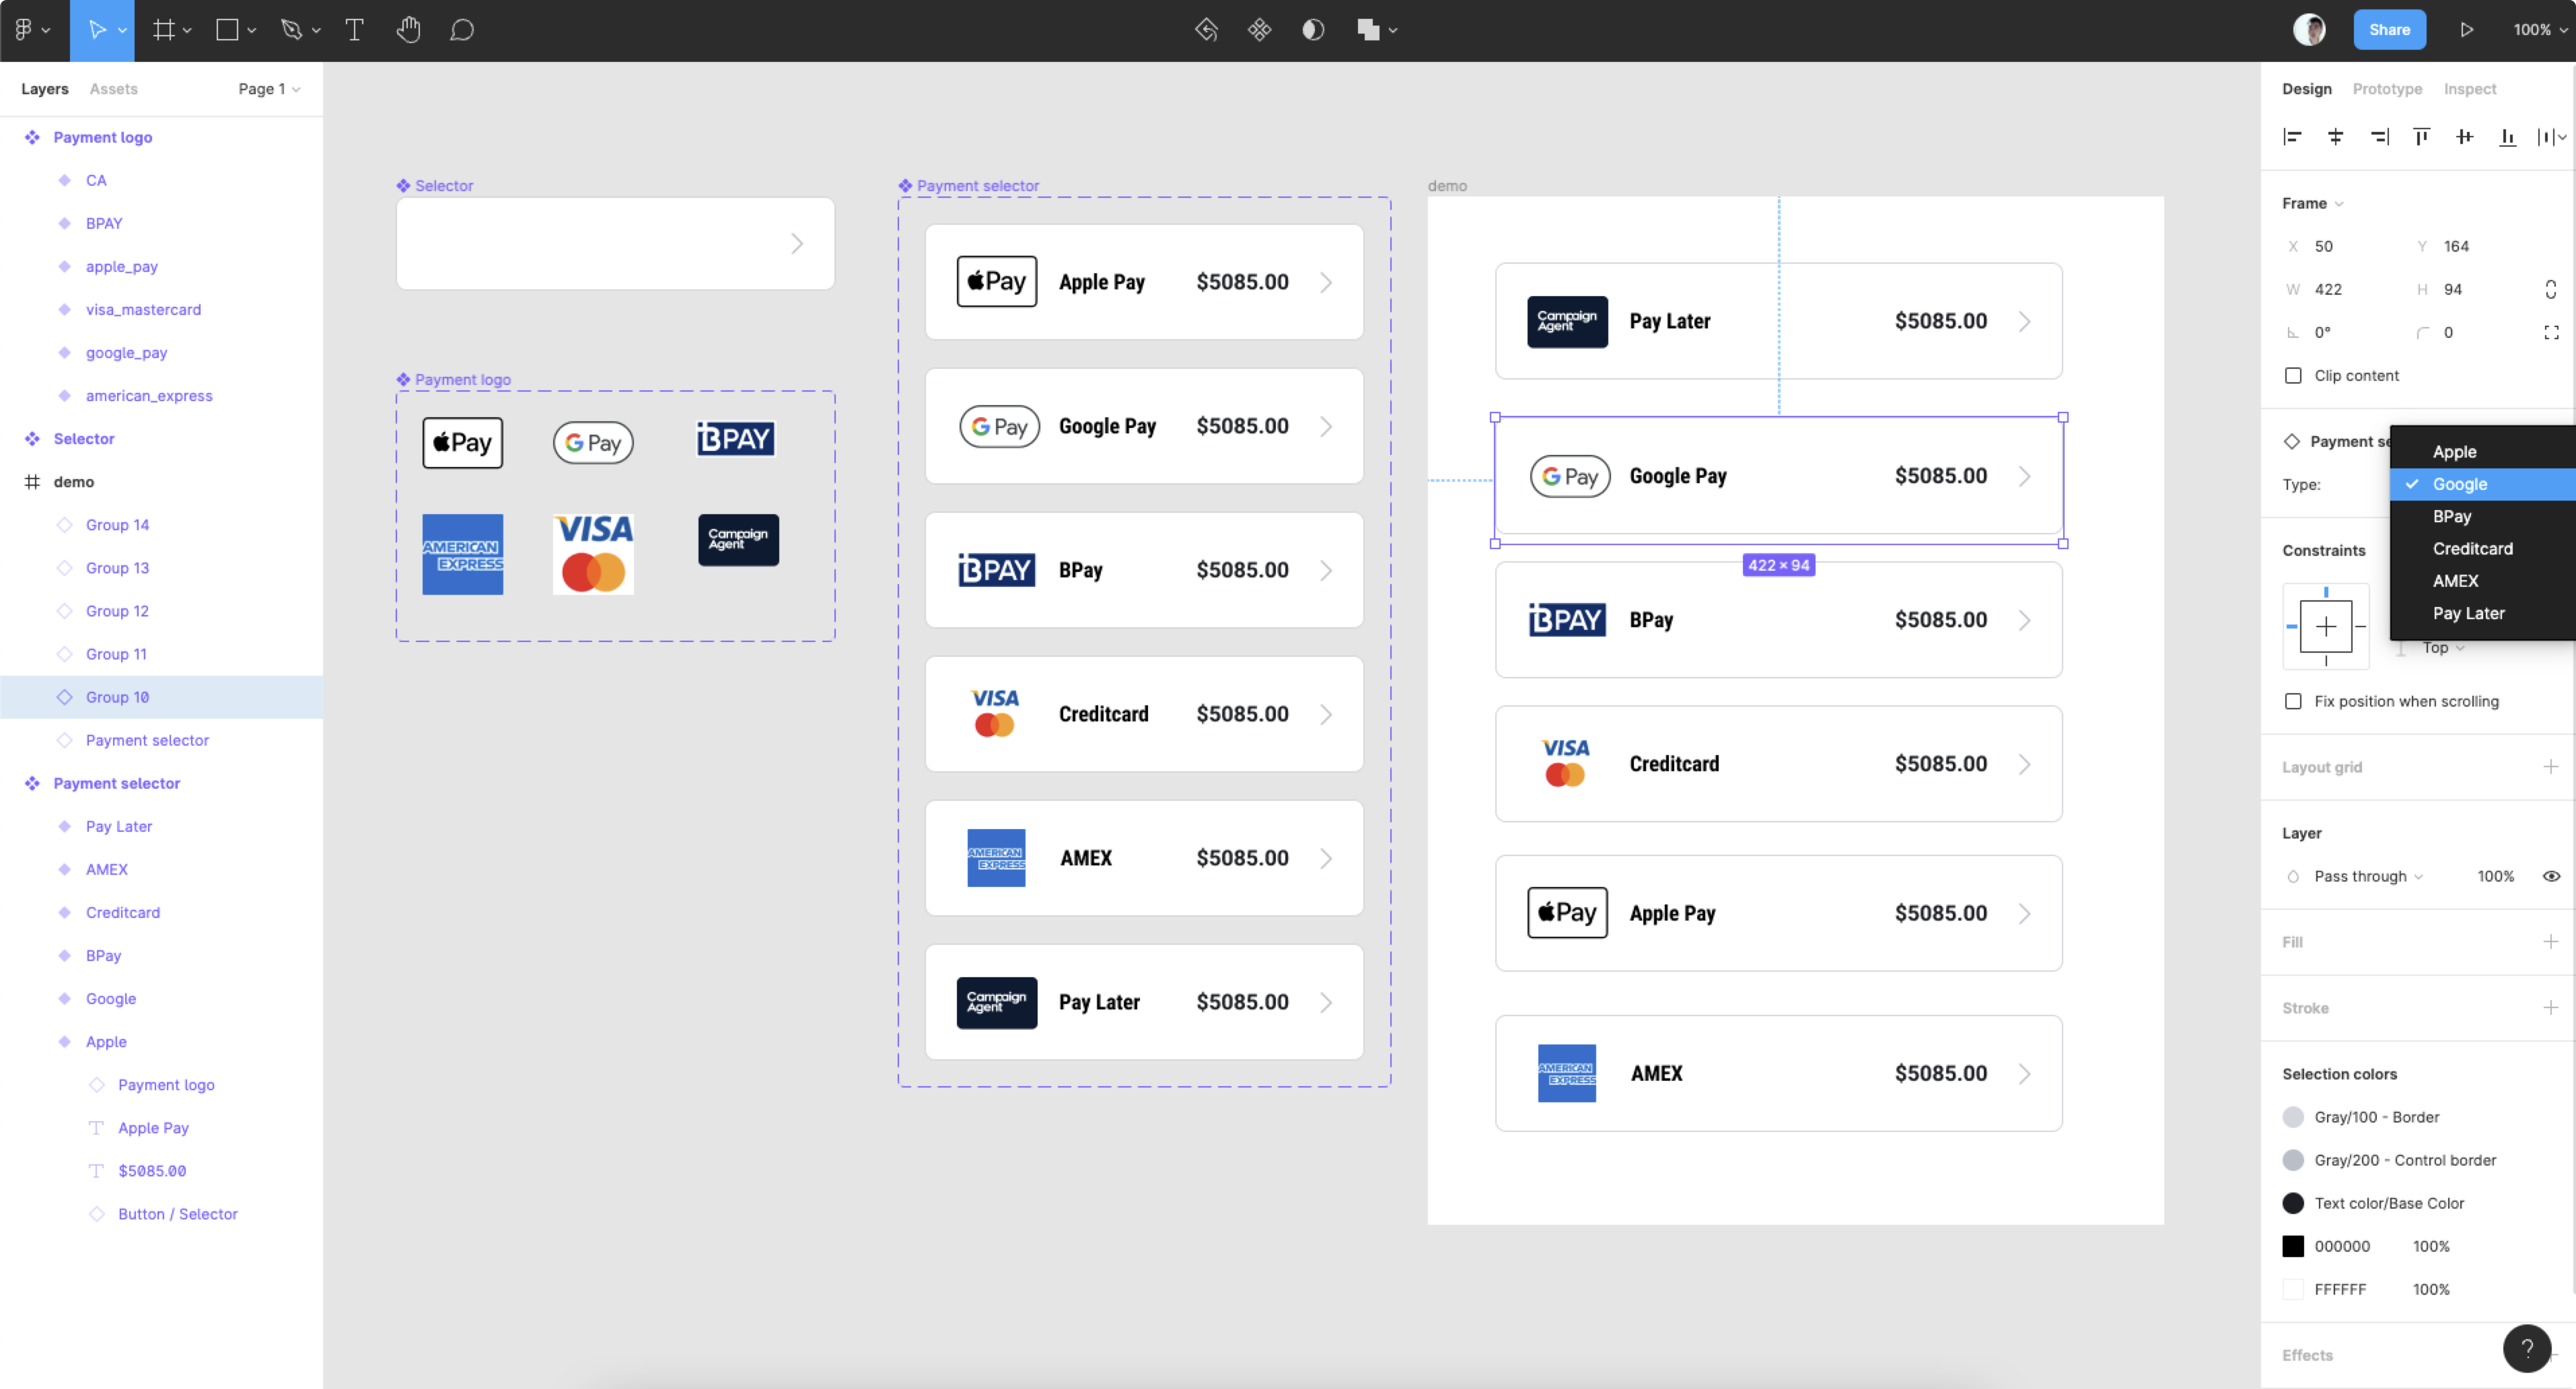The height and width of the screenshot is (1389, 2576).
Task: Choose Pay Later in the Type menu
Action: [2482, 613]
